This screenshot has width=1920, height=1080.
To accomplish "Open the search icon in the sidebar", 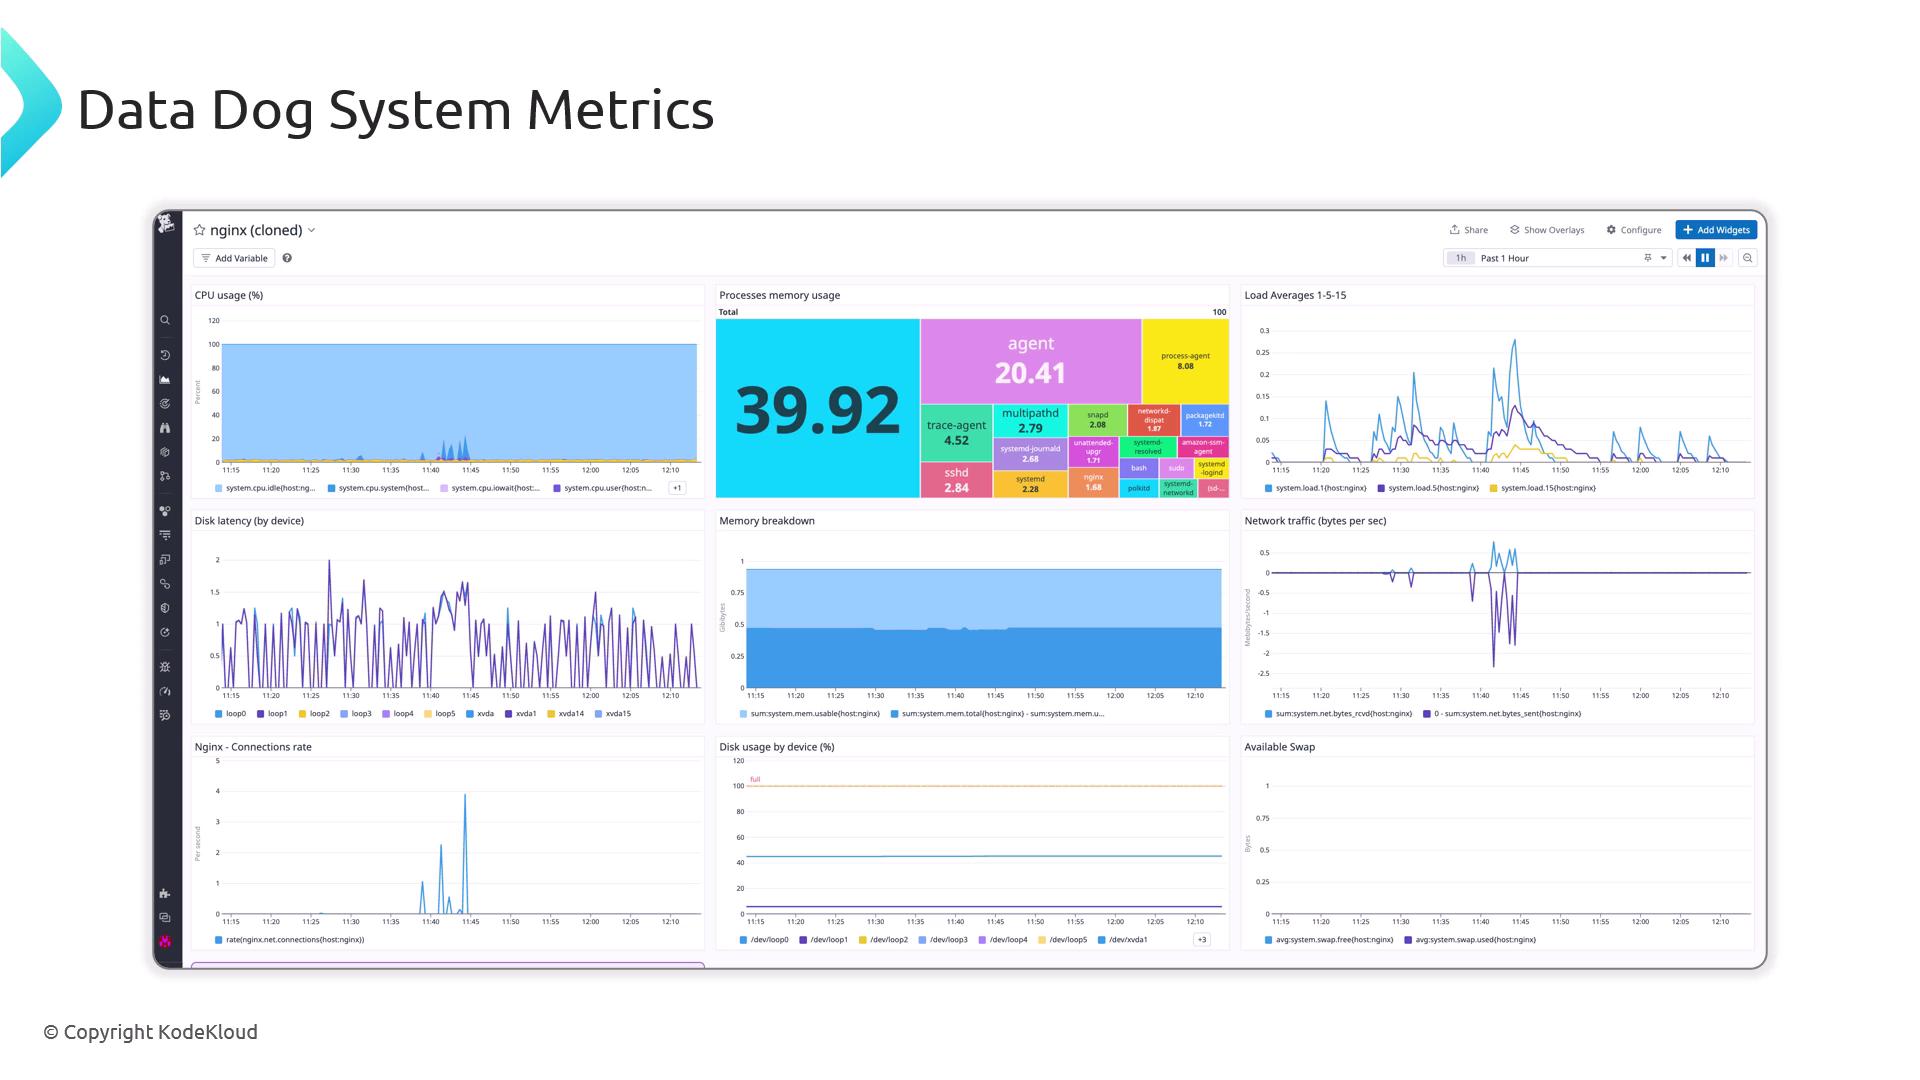I will 165,321.
